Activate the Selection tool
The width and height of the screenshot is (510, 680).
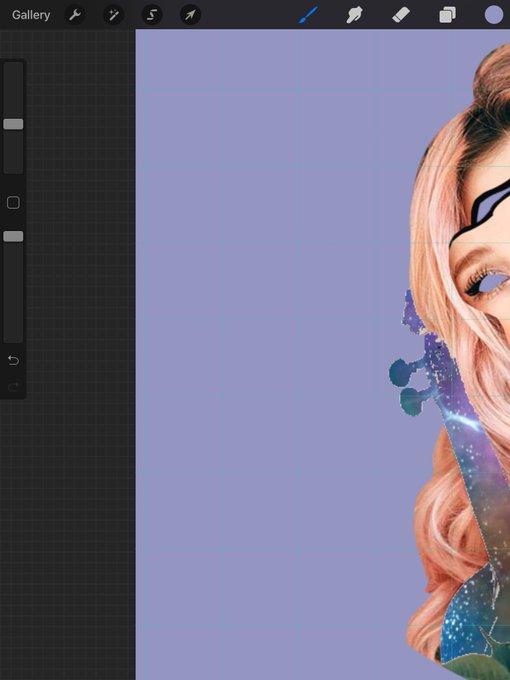point(152,15)
